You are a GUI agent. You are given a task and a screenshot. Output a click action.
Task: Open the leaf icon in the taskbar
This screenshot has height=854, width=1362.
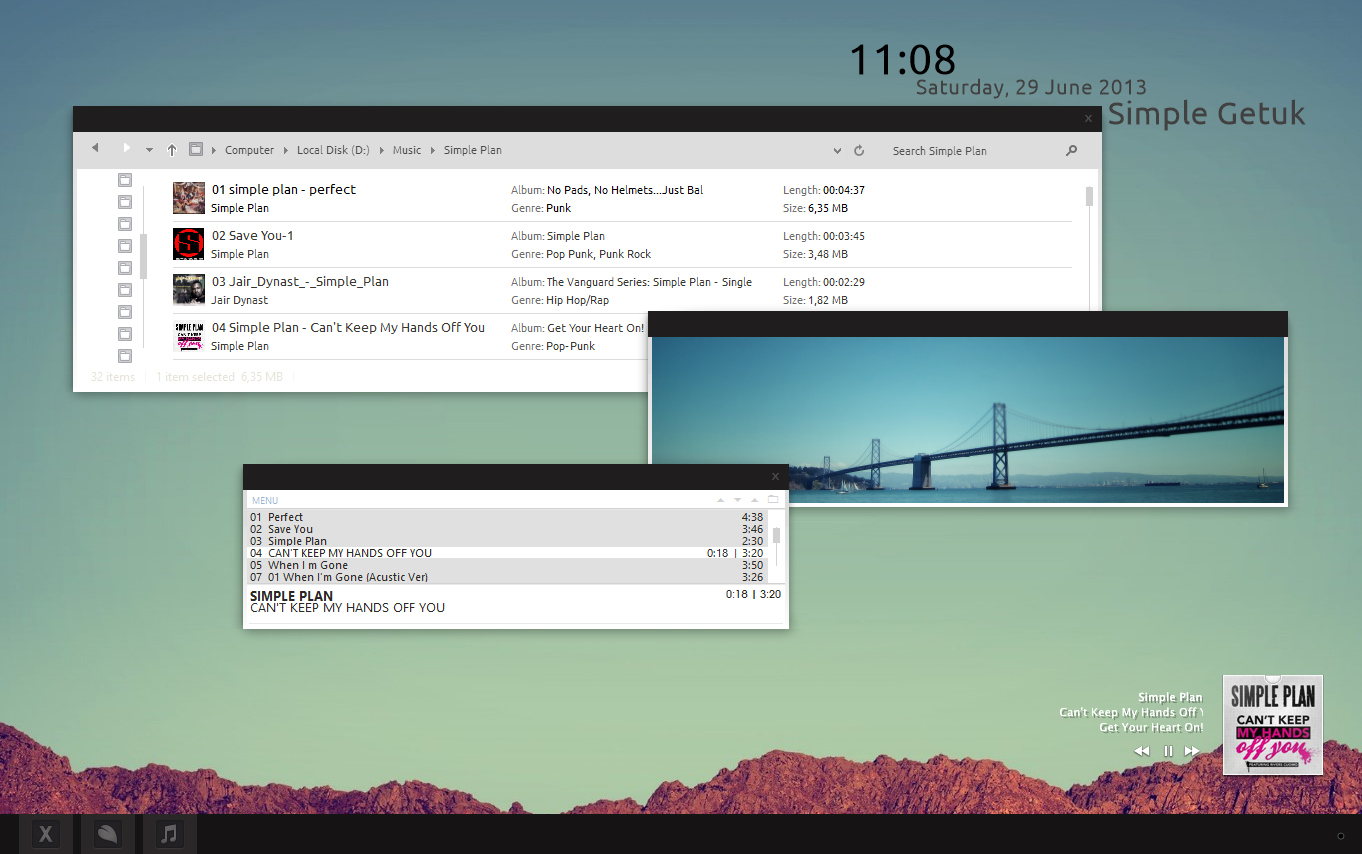[108, 834]
